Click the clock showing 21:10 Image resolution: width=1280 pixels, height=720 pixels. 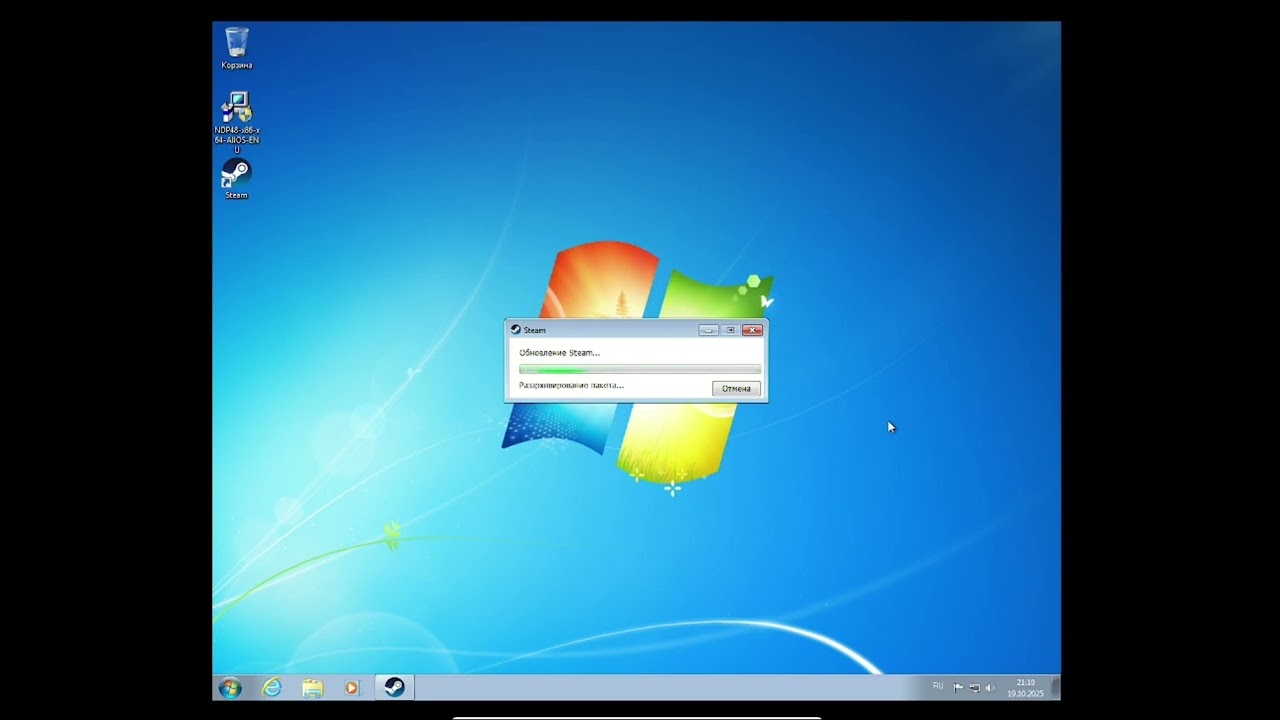pos(1025,688)
